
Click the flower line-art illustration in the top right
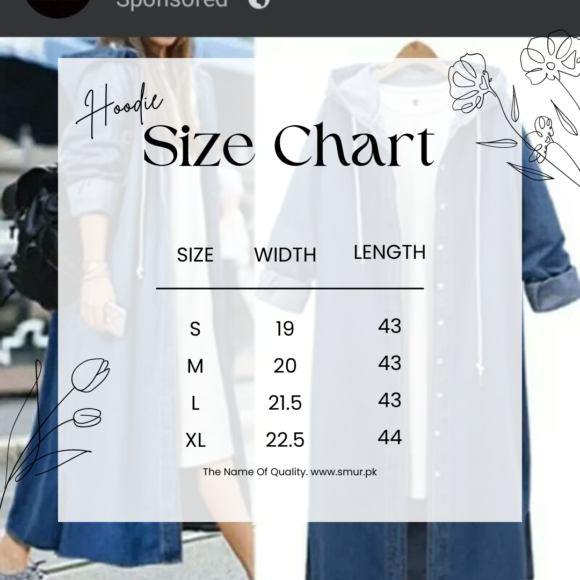[x=514, y=105]
